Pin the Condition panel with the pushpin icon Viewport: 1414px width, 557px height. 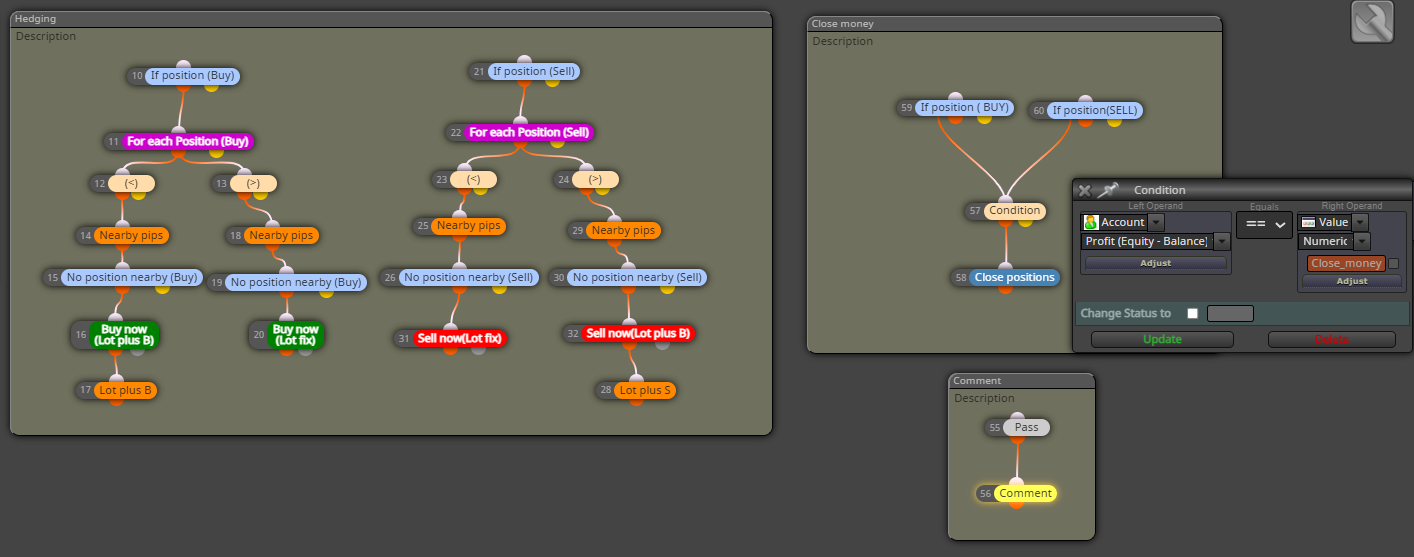tap(1108, 190)
